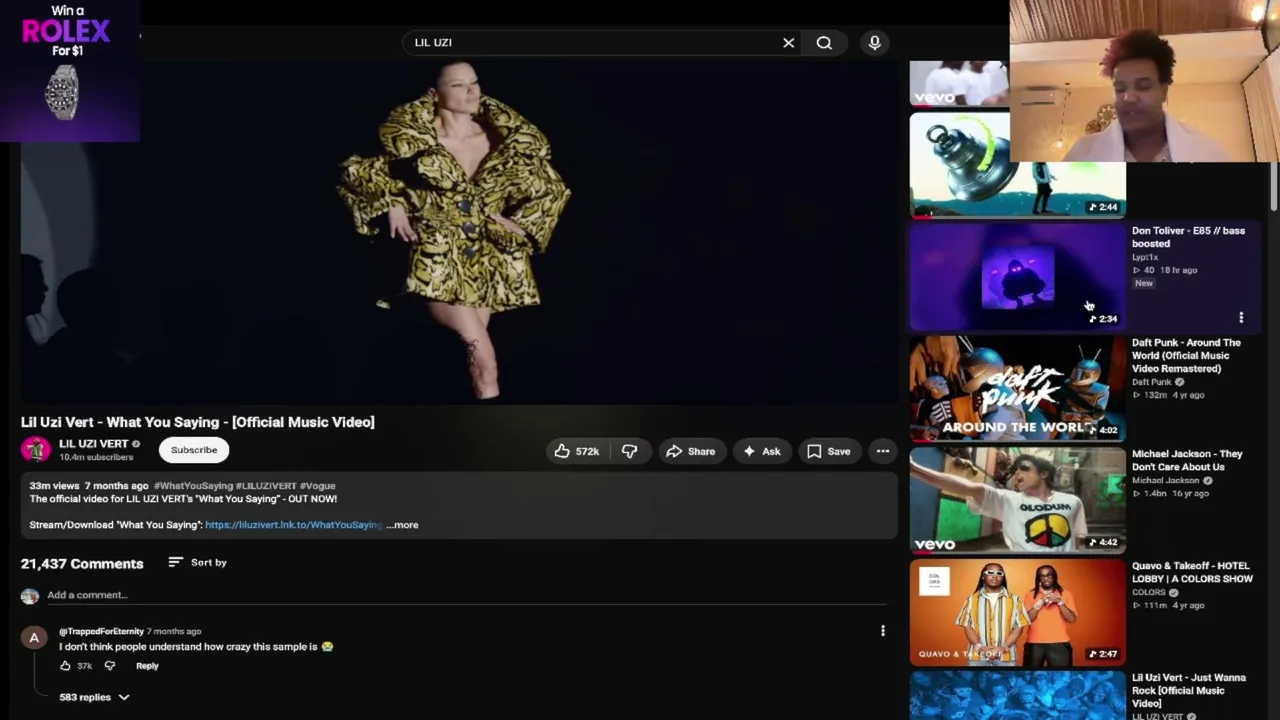This screenshot has width=1280, height=720.
Task: Click the page's vertical scrollbar
Action: tap(1274, 185)
